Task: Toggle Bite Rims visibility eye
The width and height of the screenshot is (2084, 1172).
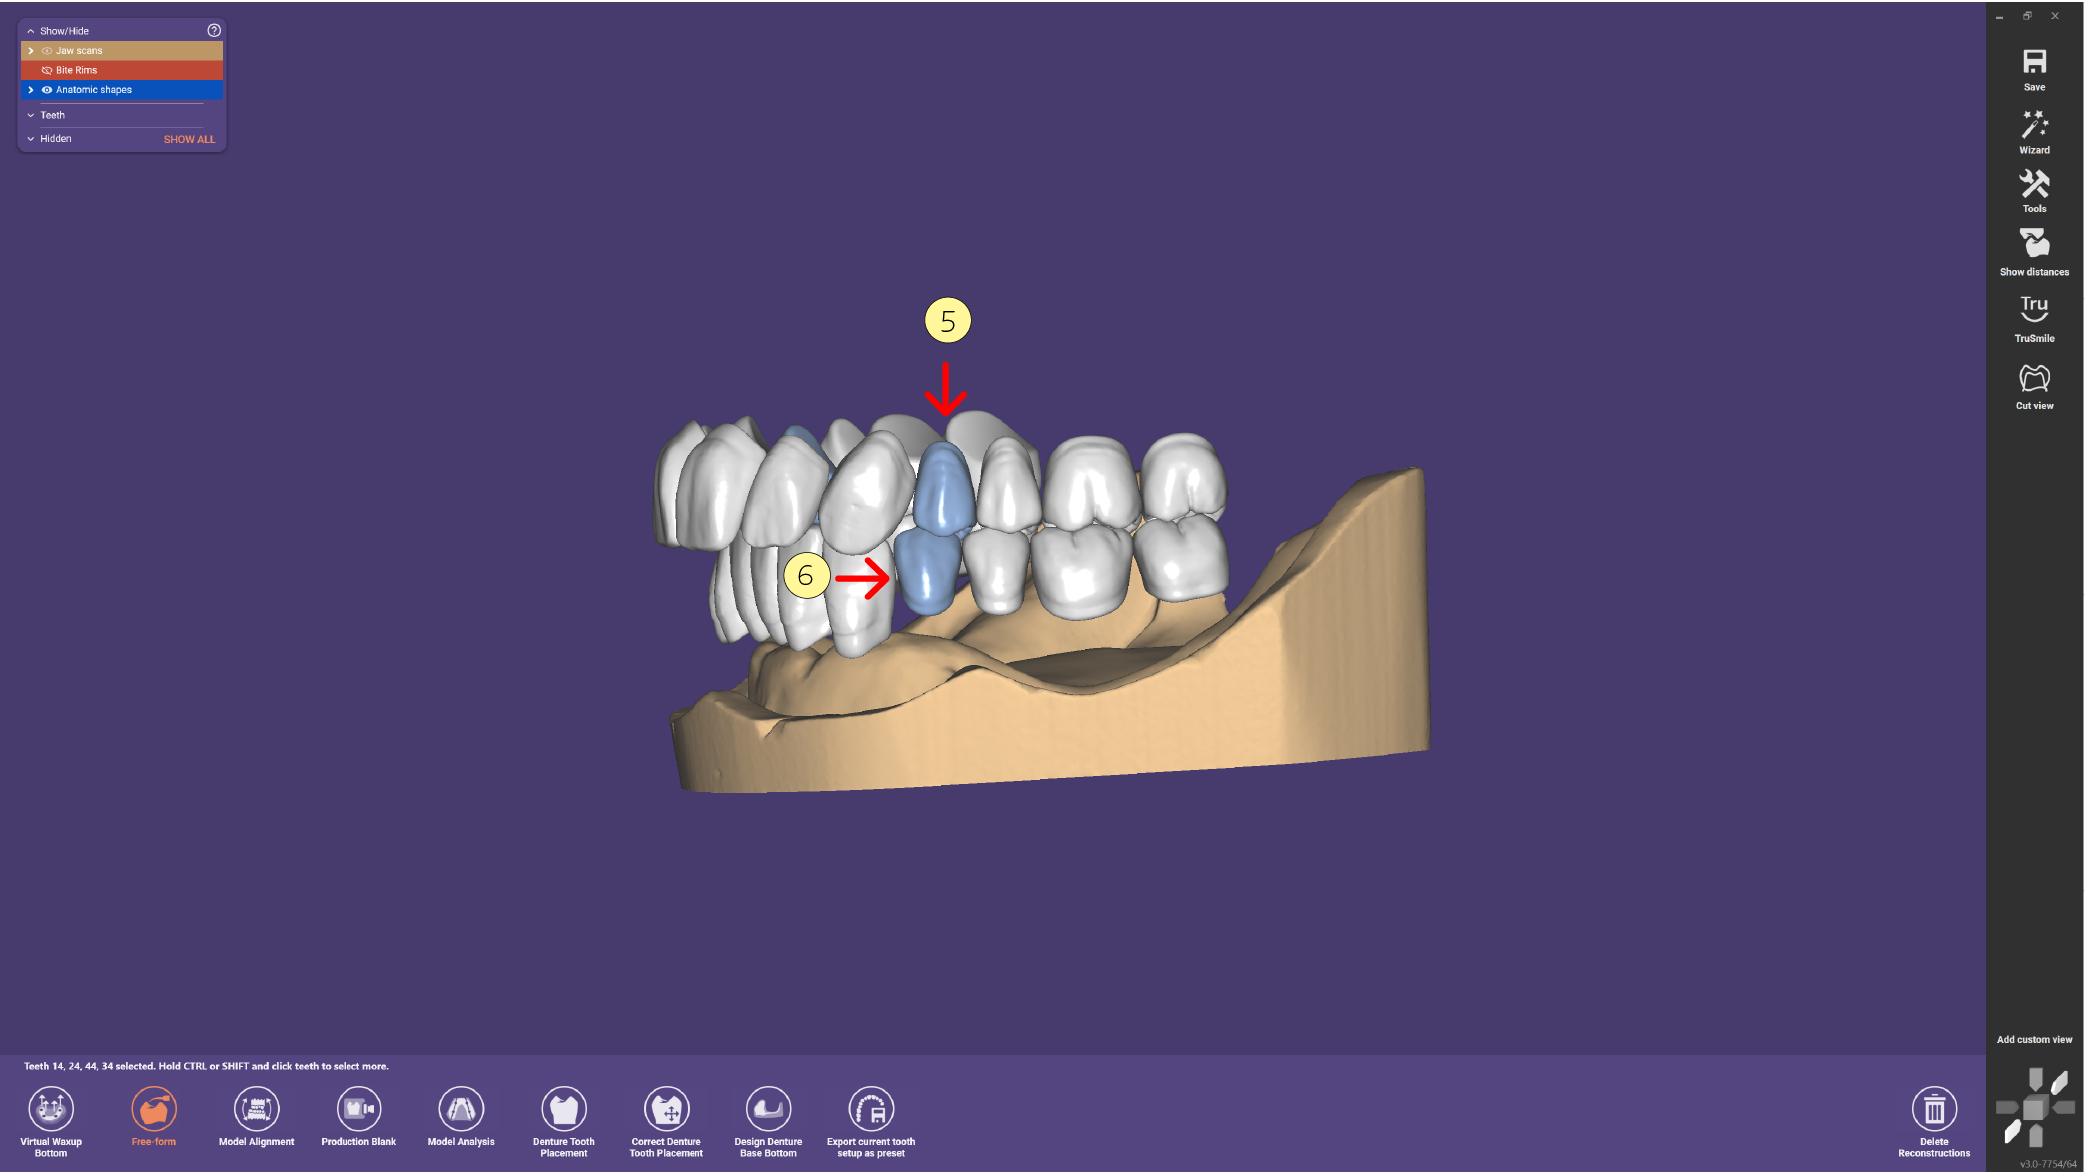Action: click(46, 70)
